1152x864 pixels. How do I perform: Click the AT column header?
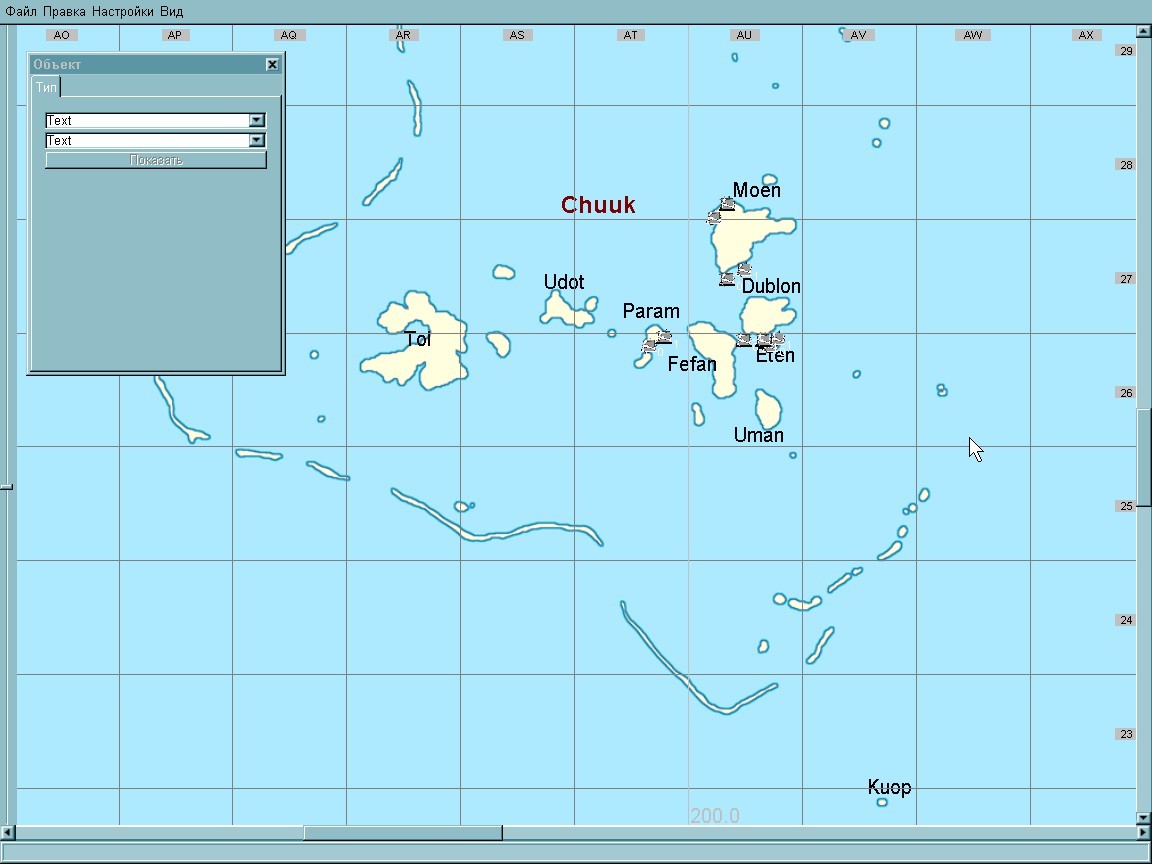pos(630,35)
